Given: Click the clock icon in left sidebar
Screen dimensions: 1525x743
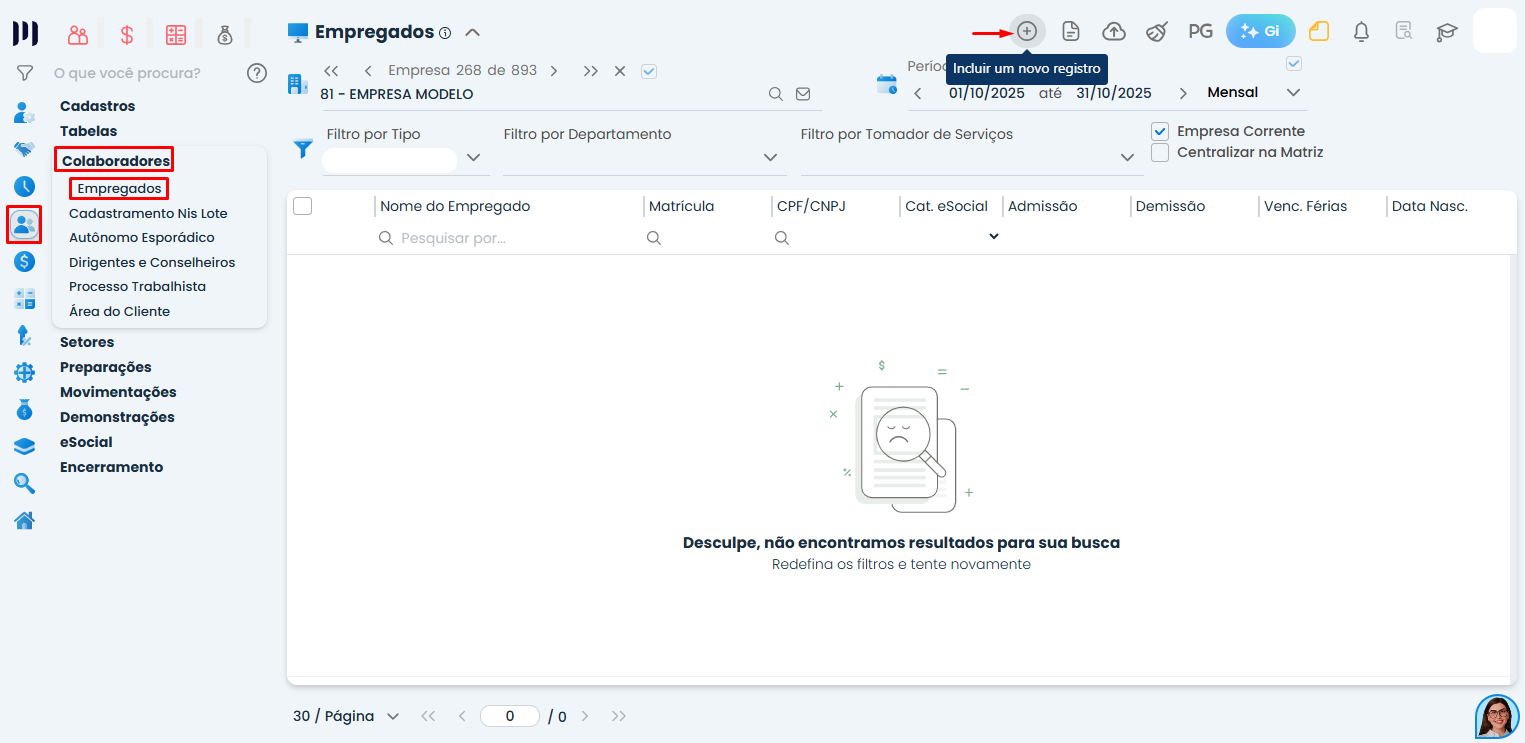Looking at the screenshot, I should point(25,186).
